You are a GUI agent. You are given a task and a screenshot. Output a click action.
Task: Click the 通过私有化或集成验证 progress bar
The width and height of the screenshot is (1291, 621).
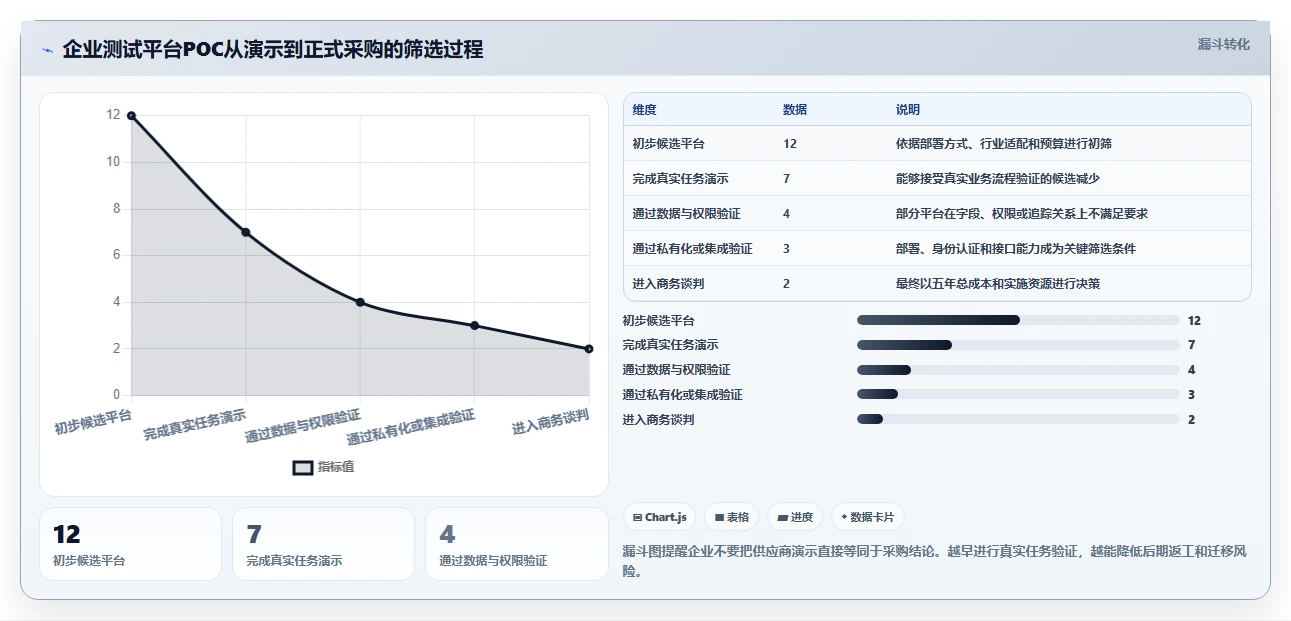(x=1018, y=395)
